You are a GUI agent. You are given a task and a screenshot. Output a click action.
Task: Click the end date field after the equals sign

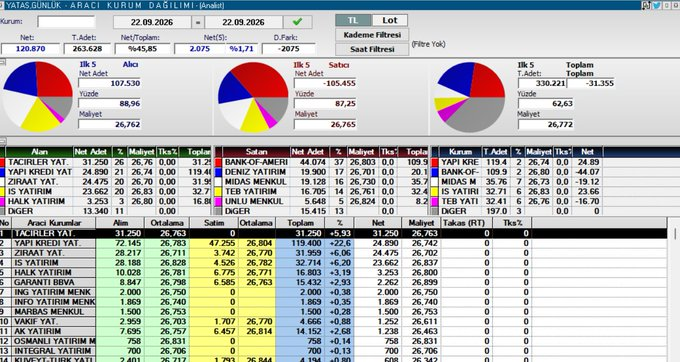(x=243, y=22)
